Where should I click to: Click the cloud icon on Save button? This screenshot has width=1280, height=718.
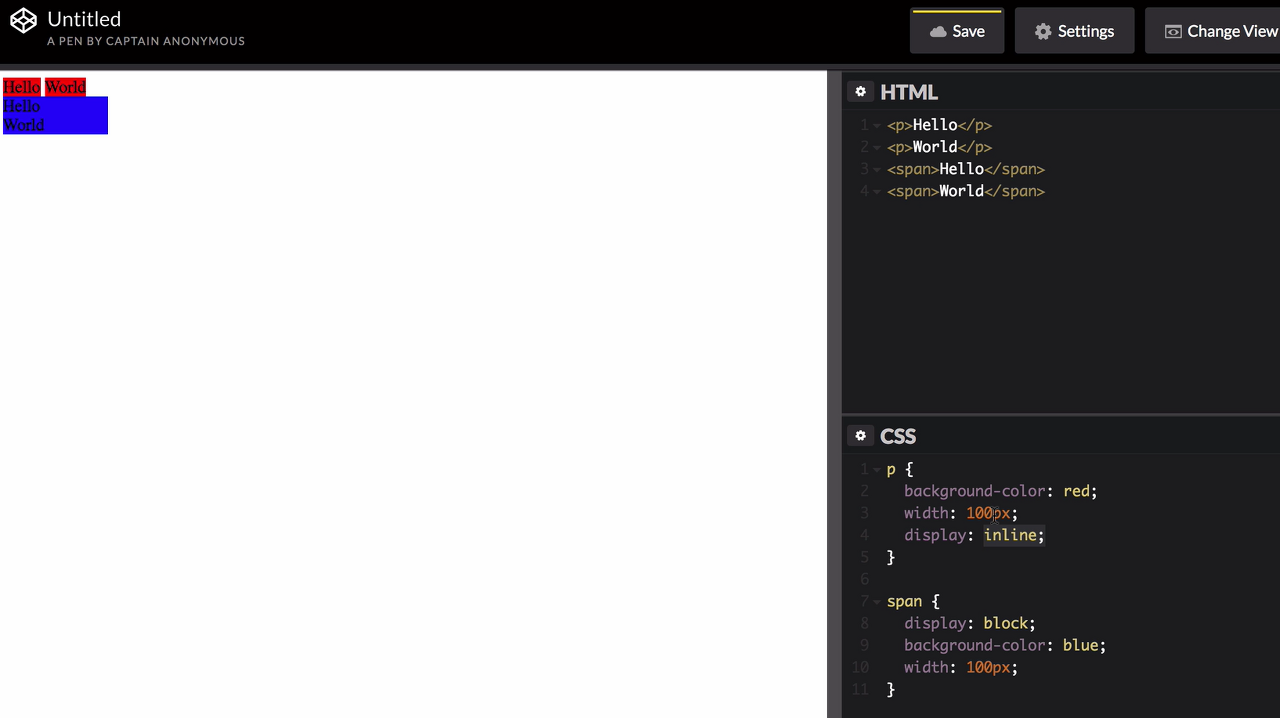tap(937, 32)
